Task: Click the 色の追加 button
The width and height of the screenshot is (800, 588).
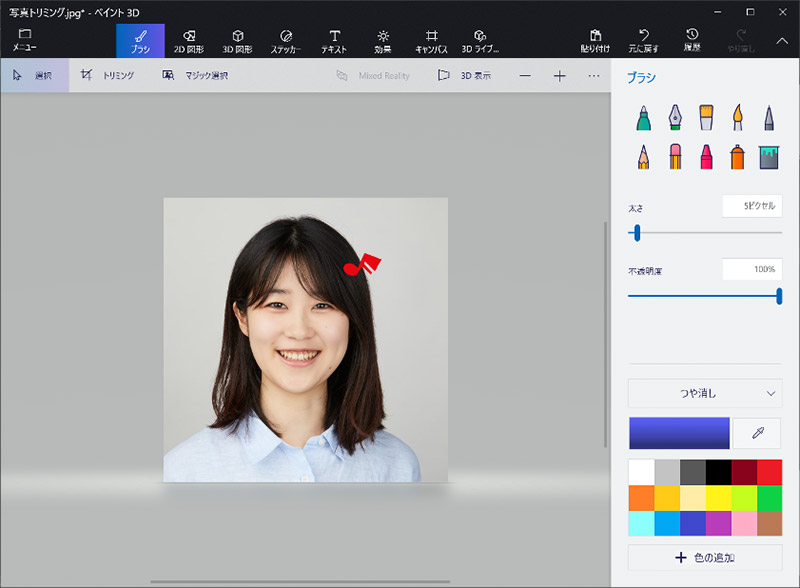Action: click(x=705, y=557)
